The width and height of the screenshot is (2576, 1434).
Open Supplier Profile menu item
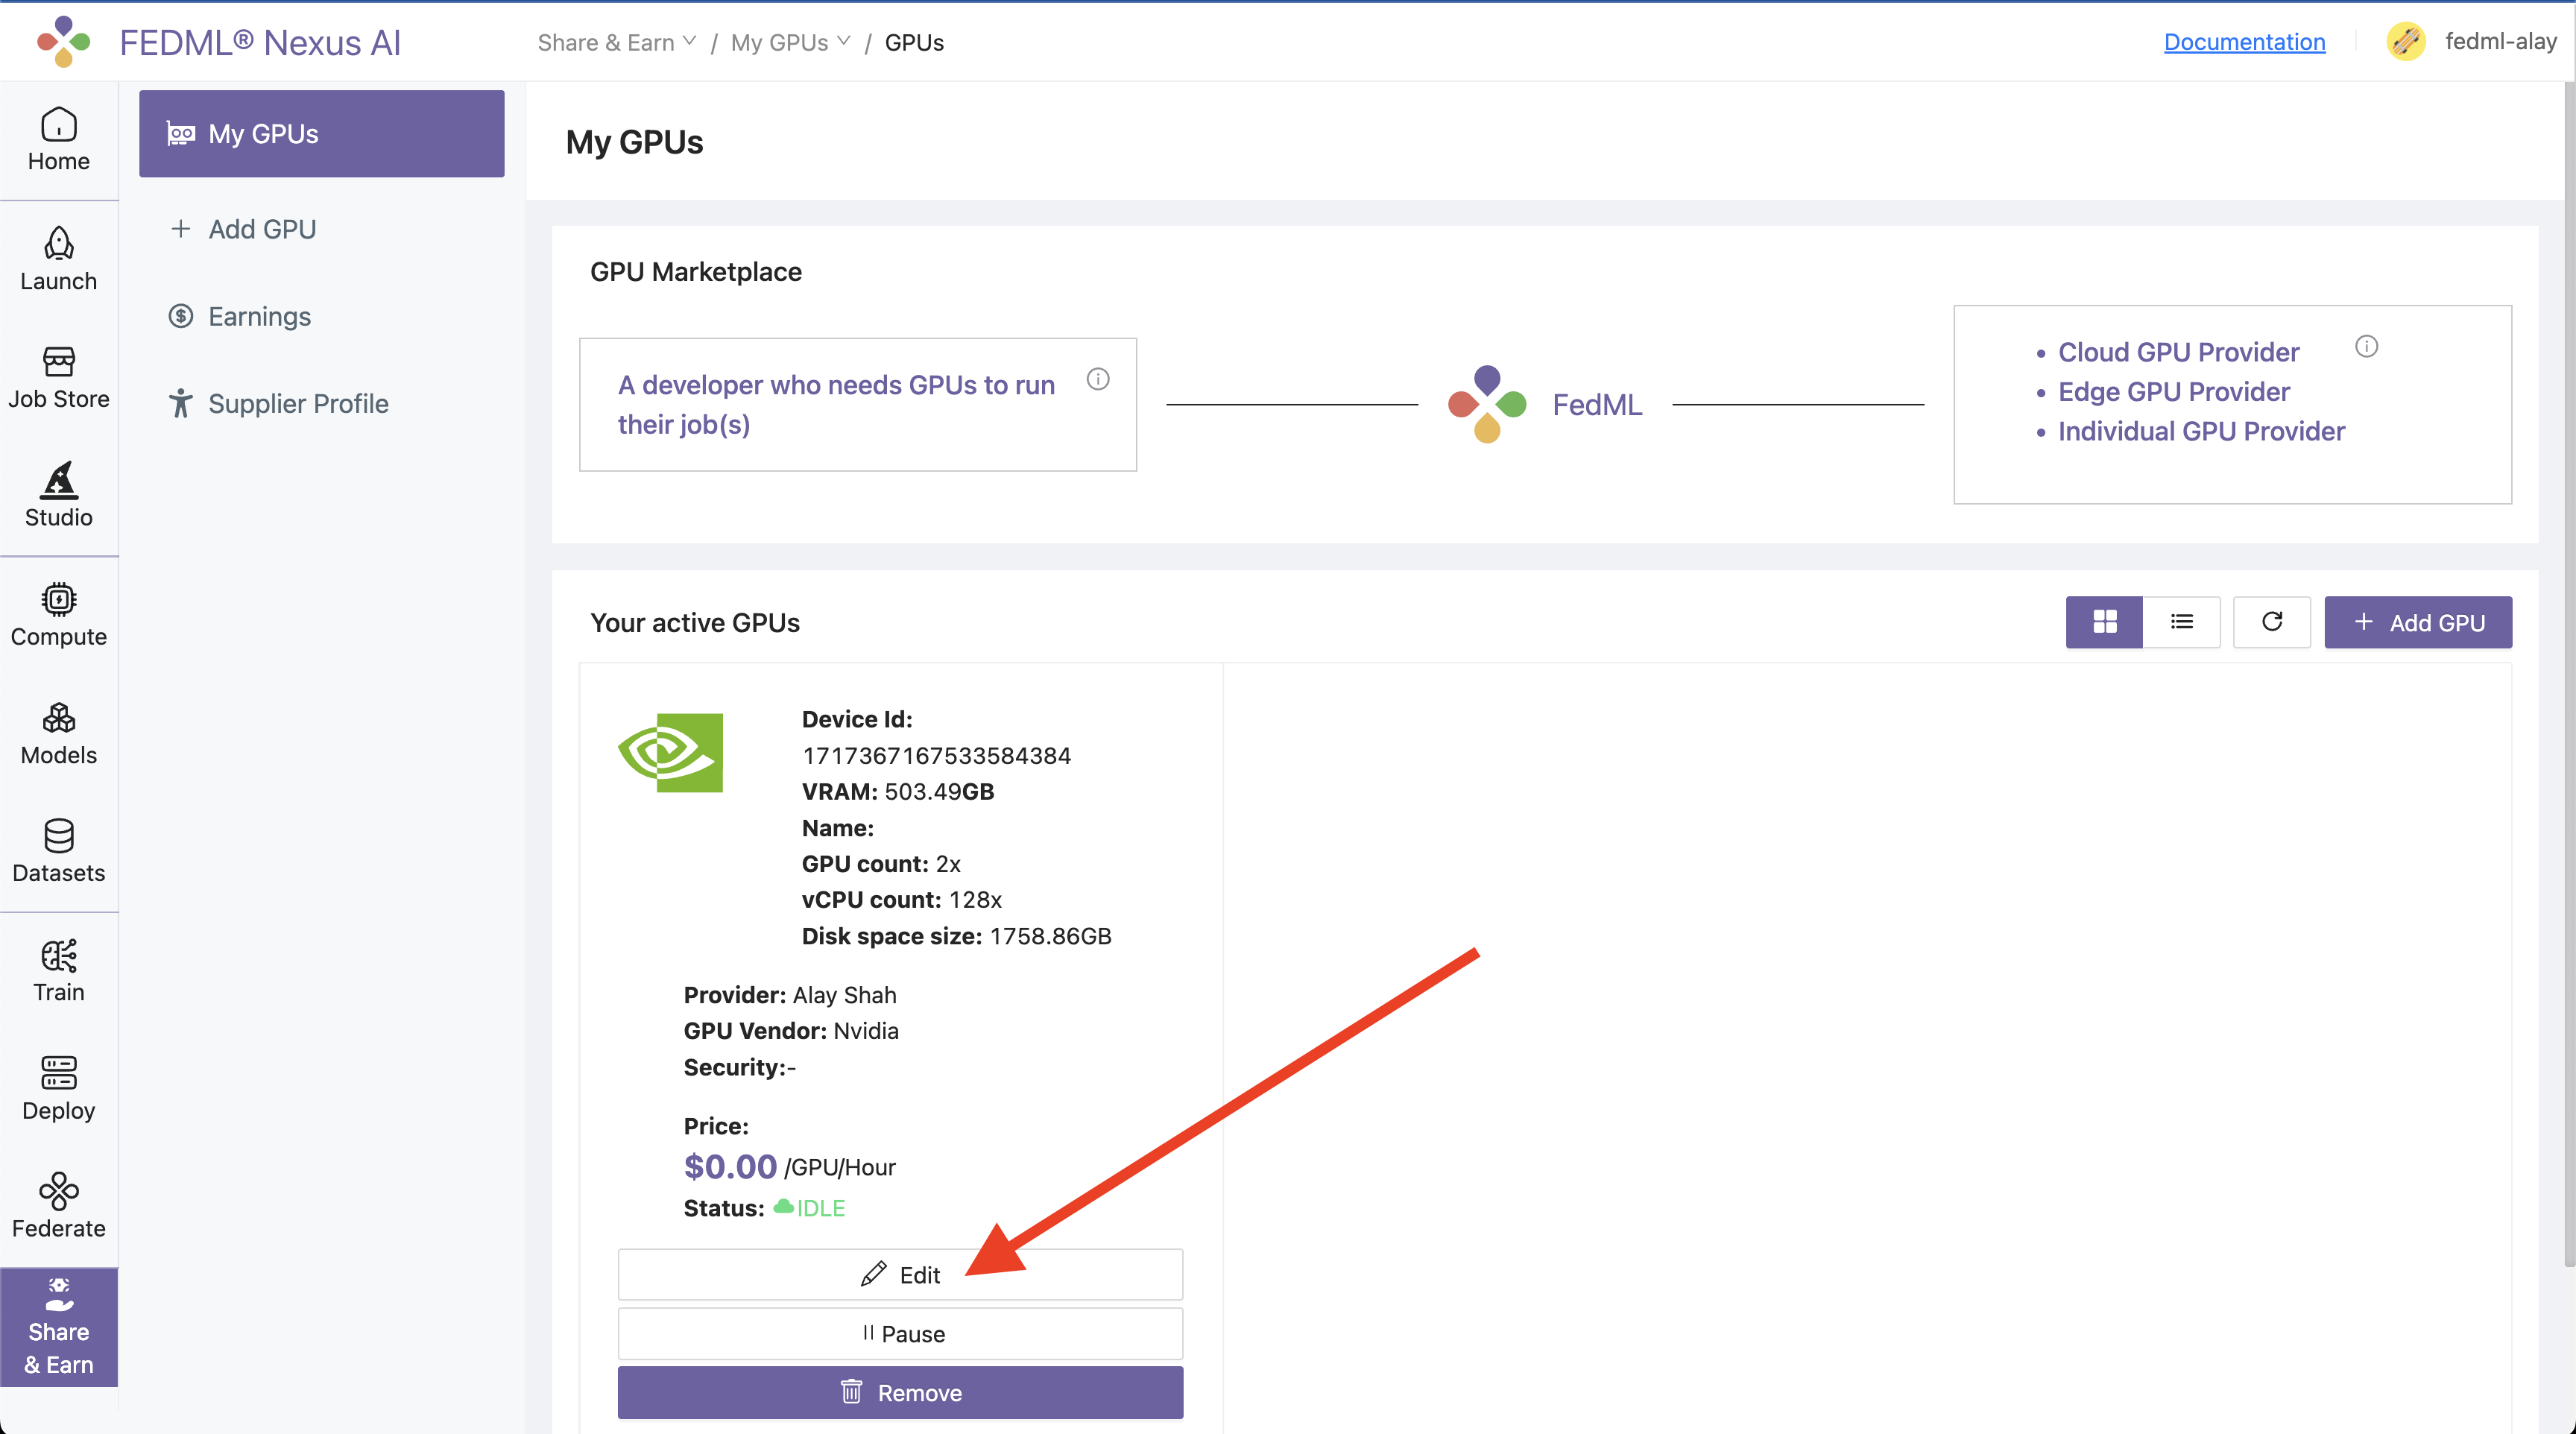pyautogui.click(x=298, y=403)
